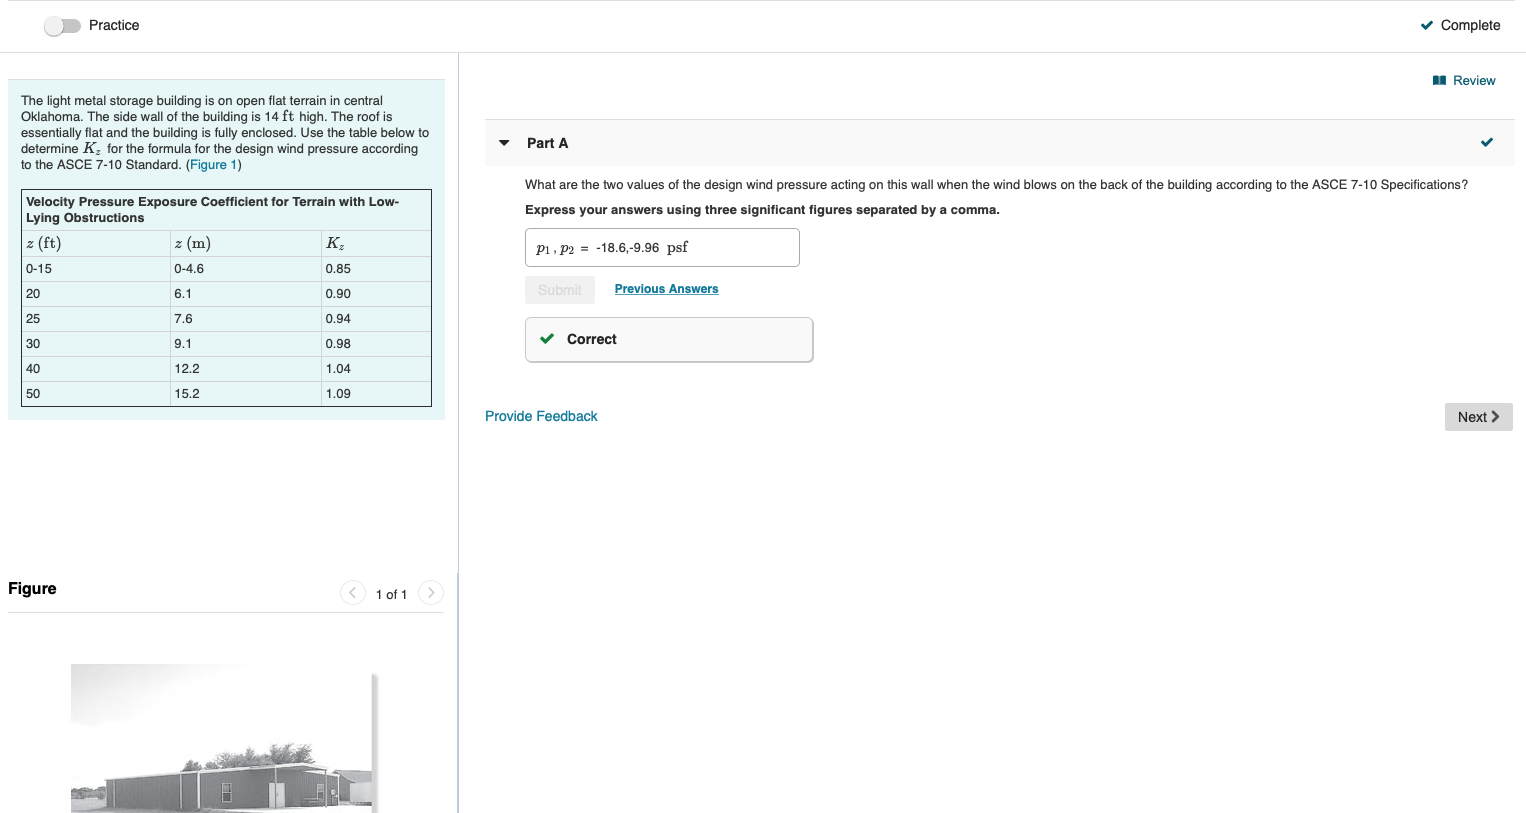Image resolution: width=1526 pixels, height=813 pixels.
Task: Open the Figure 1 link
Action: point(213,164)
